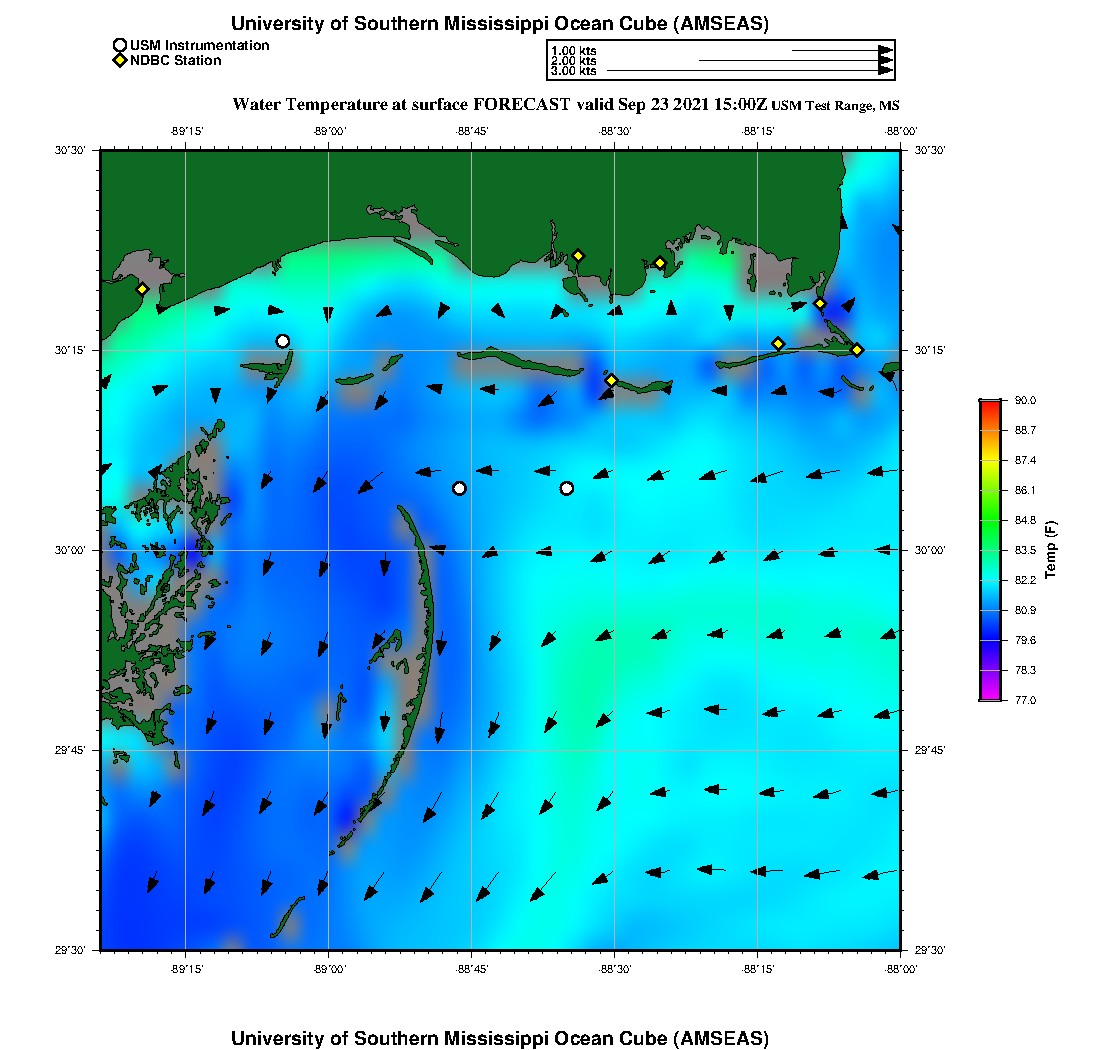The height and width of the screenshot is (1050, 1100).
Task: Click the NDBC Station legend text
Action: pos(175,60)
